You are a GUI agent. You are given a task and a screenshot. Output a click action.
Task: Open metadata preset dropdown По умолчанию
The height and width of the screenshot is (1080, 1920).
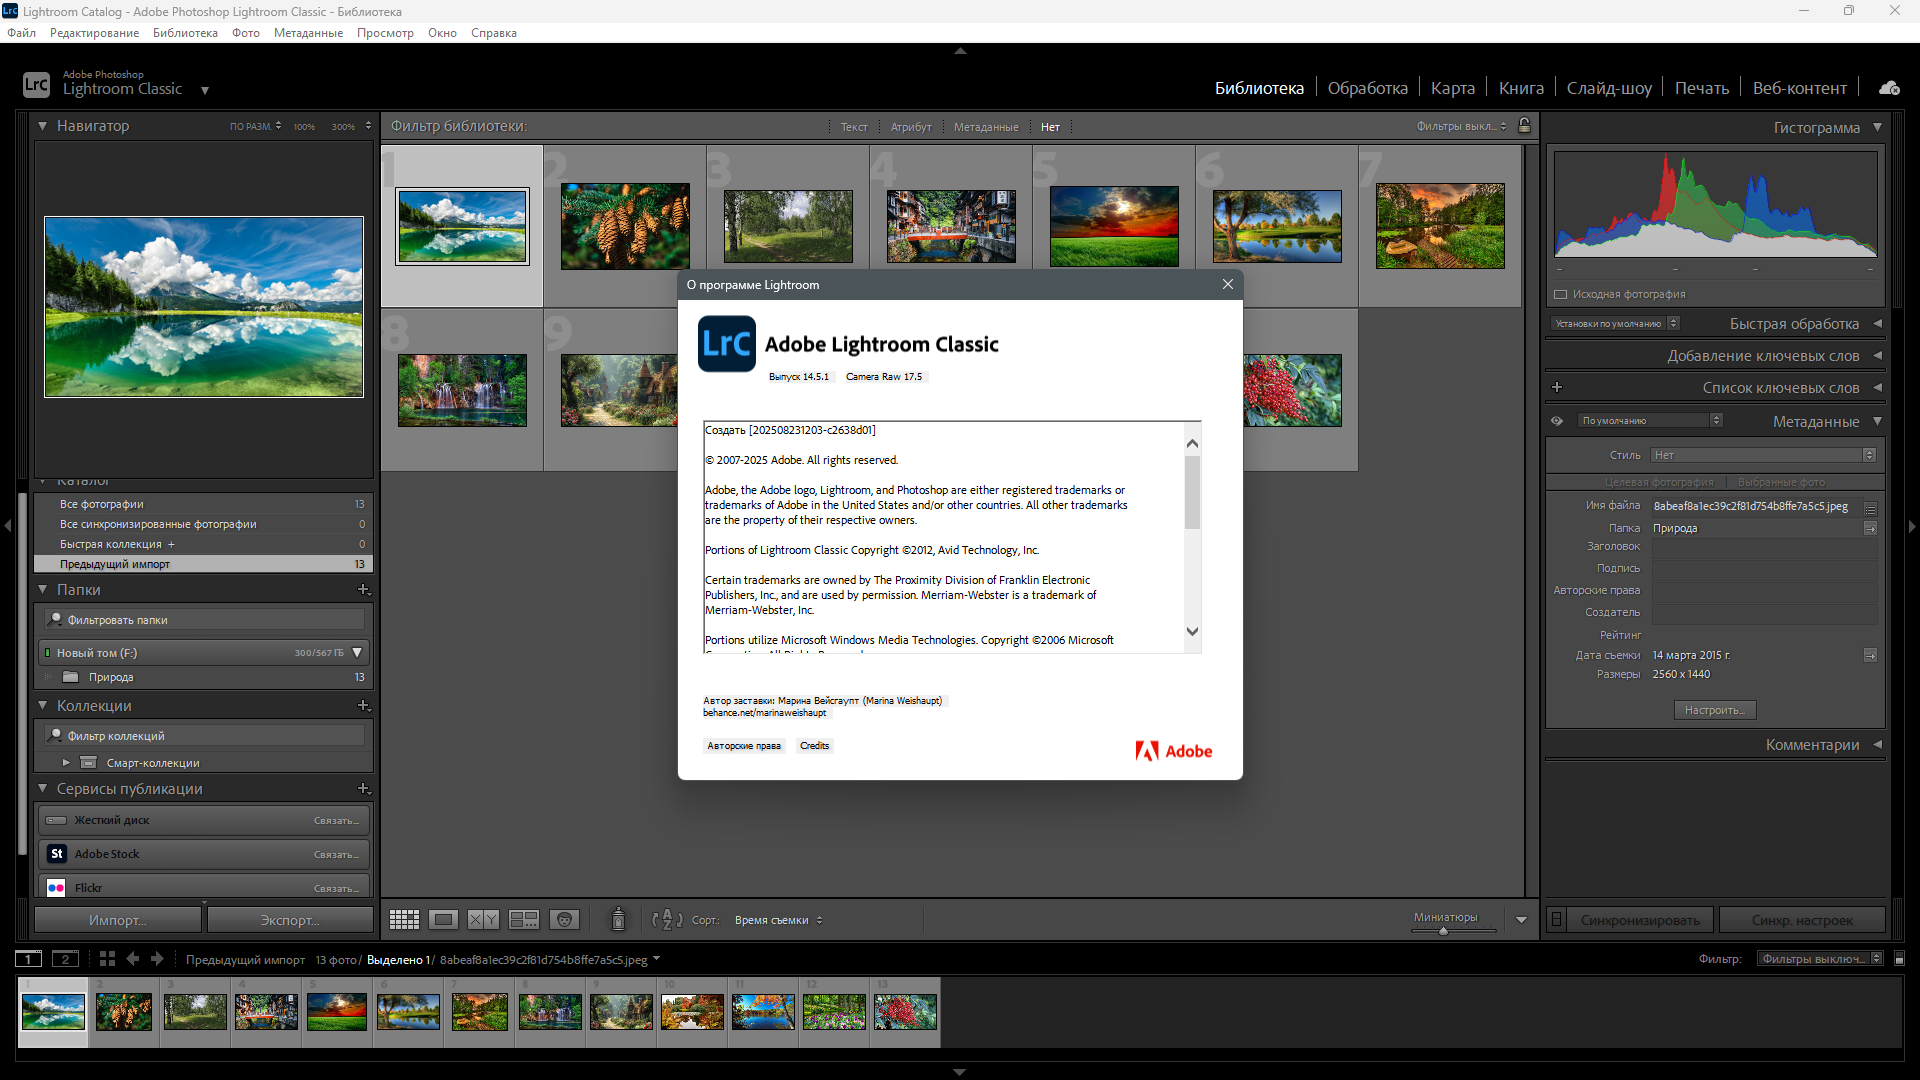coord(1650,421)
